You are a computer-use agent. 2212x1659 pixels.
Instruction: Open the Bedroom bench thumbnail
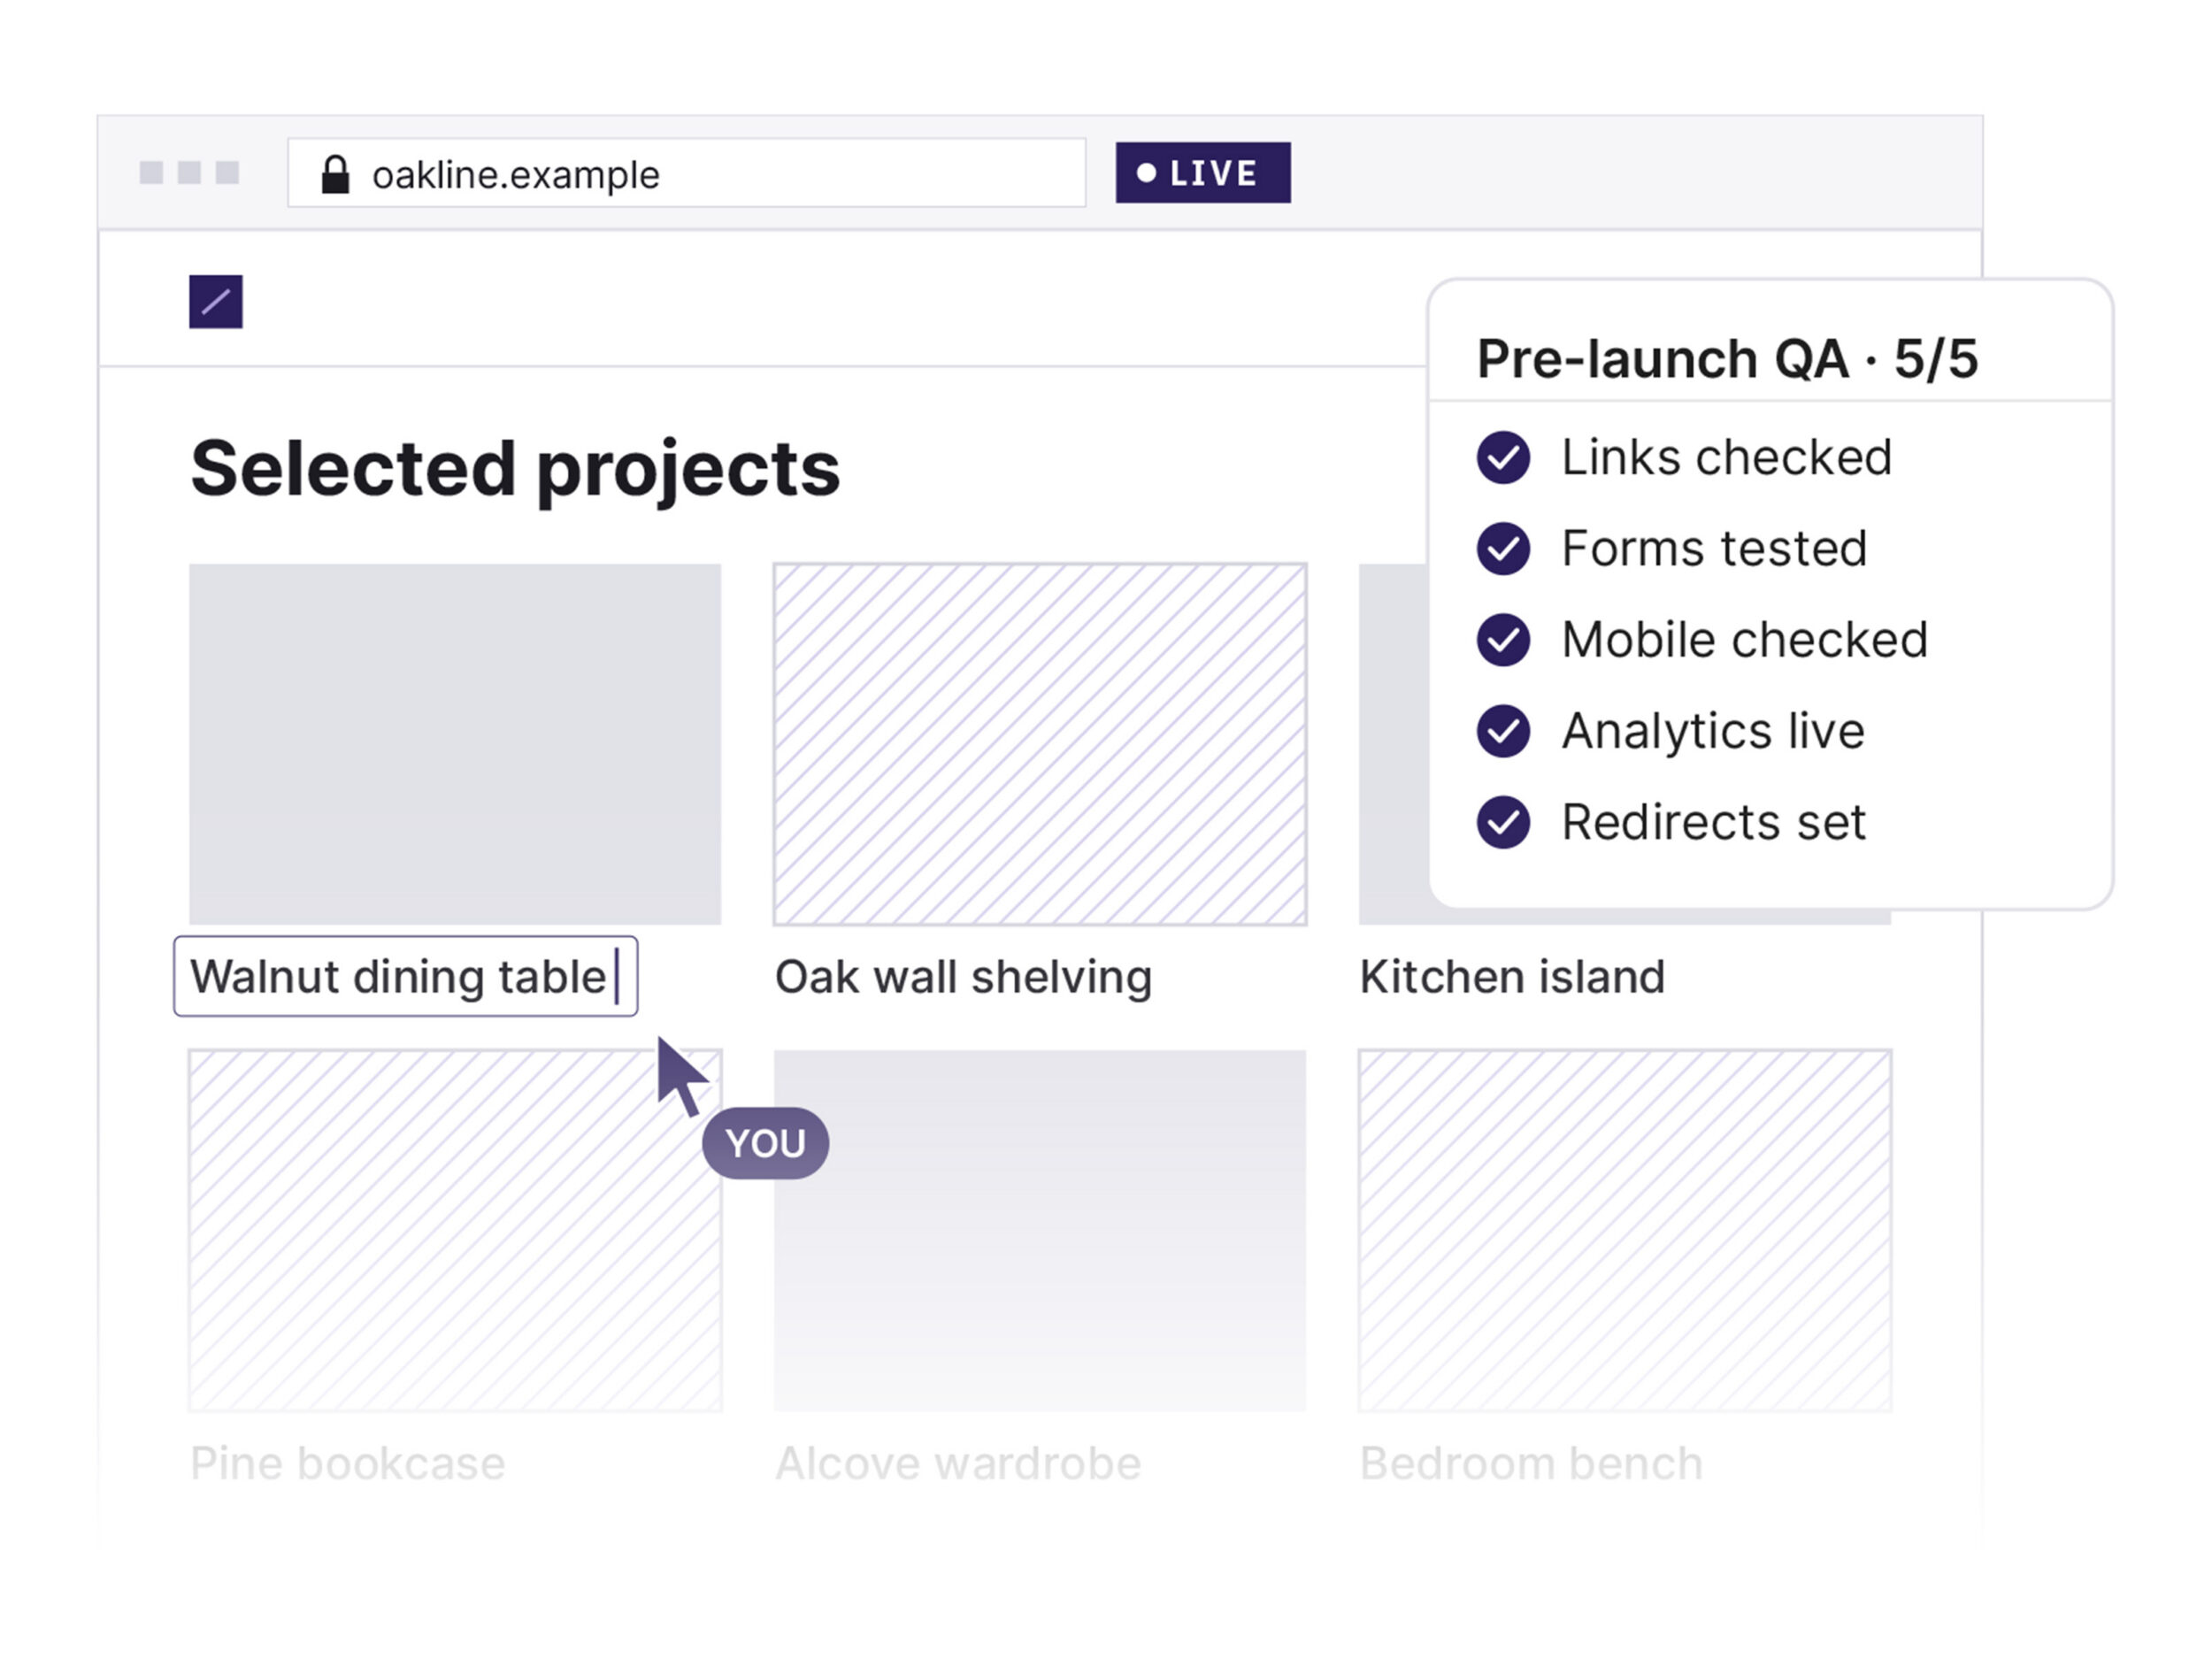pos(1625,1230)
